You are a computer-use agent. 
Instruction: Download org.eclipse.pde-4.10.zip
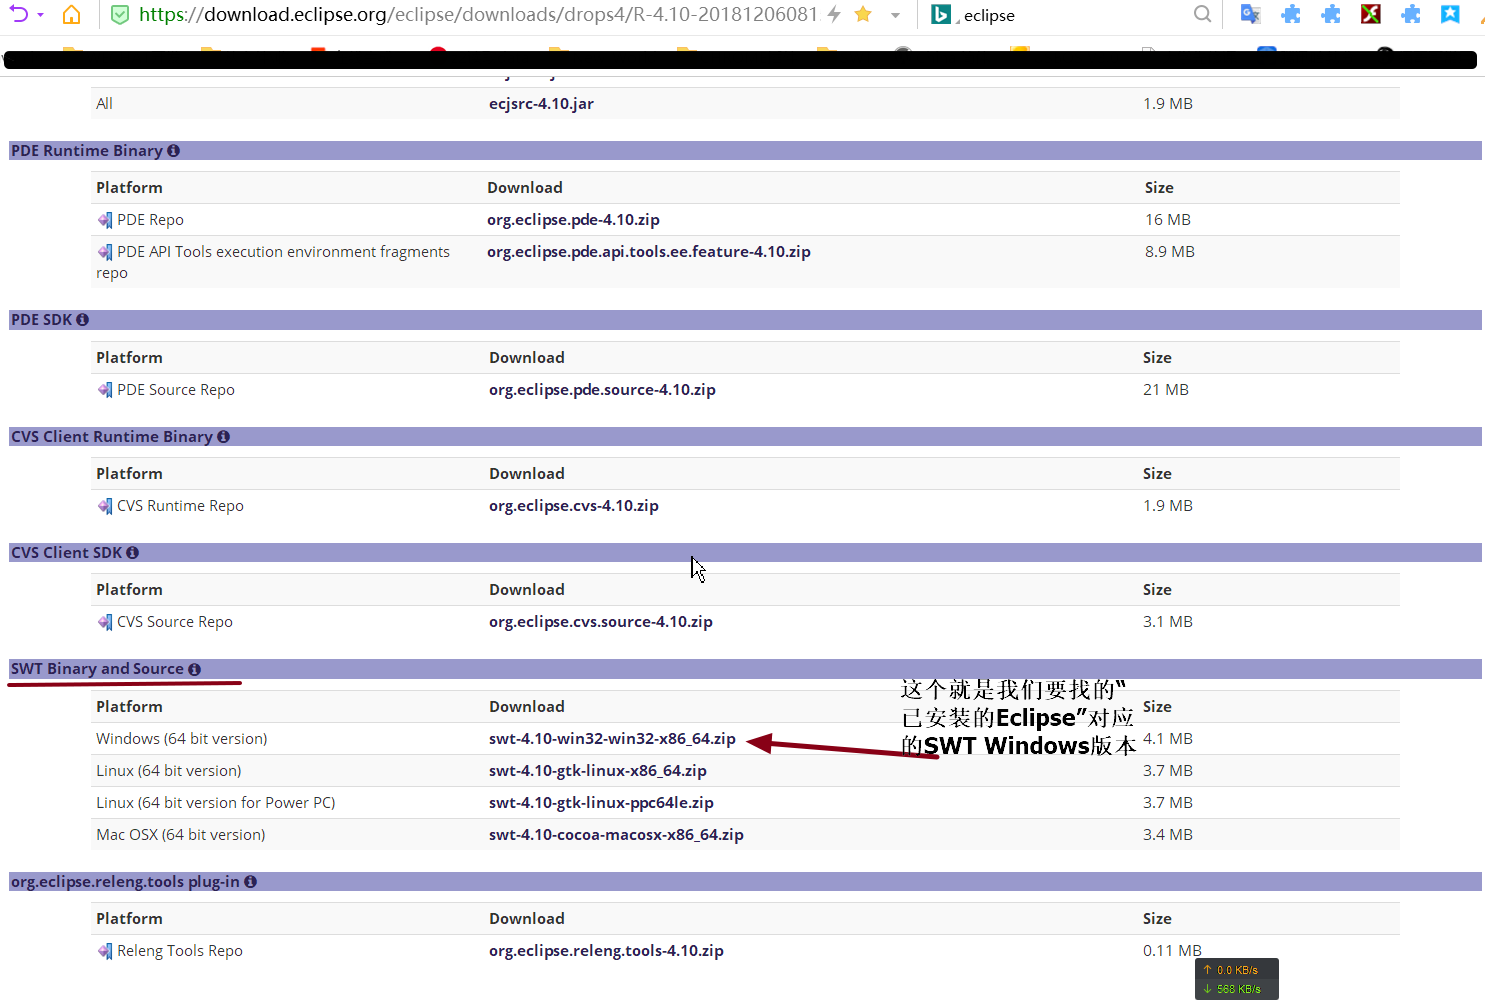[573, 219]
